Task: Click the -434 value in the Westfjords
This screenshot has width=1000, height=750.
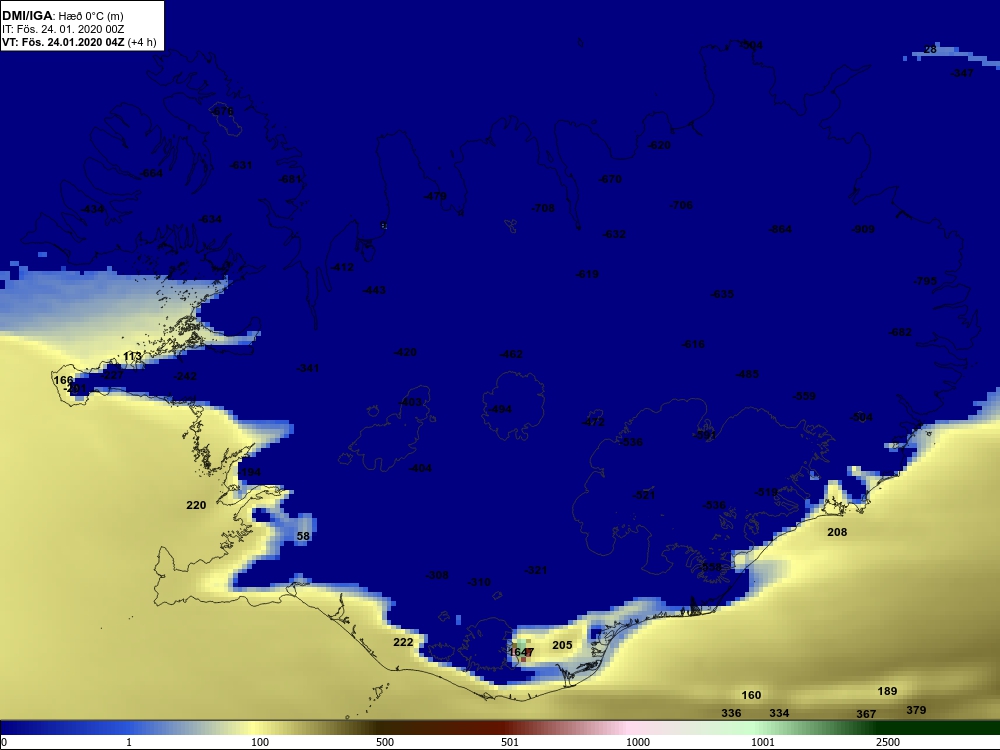Action: point(93,209)
